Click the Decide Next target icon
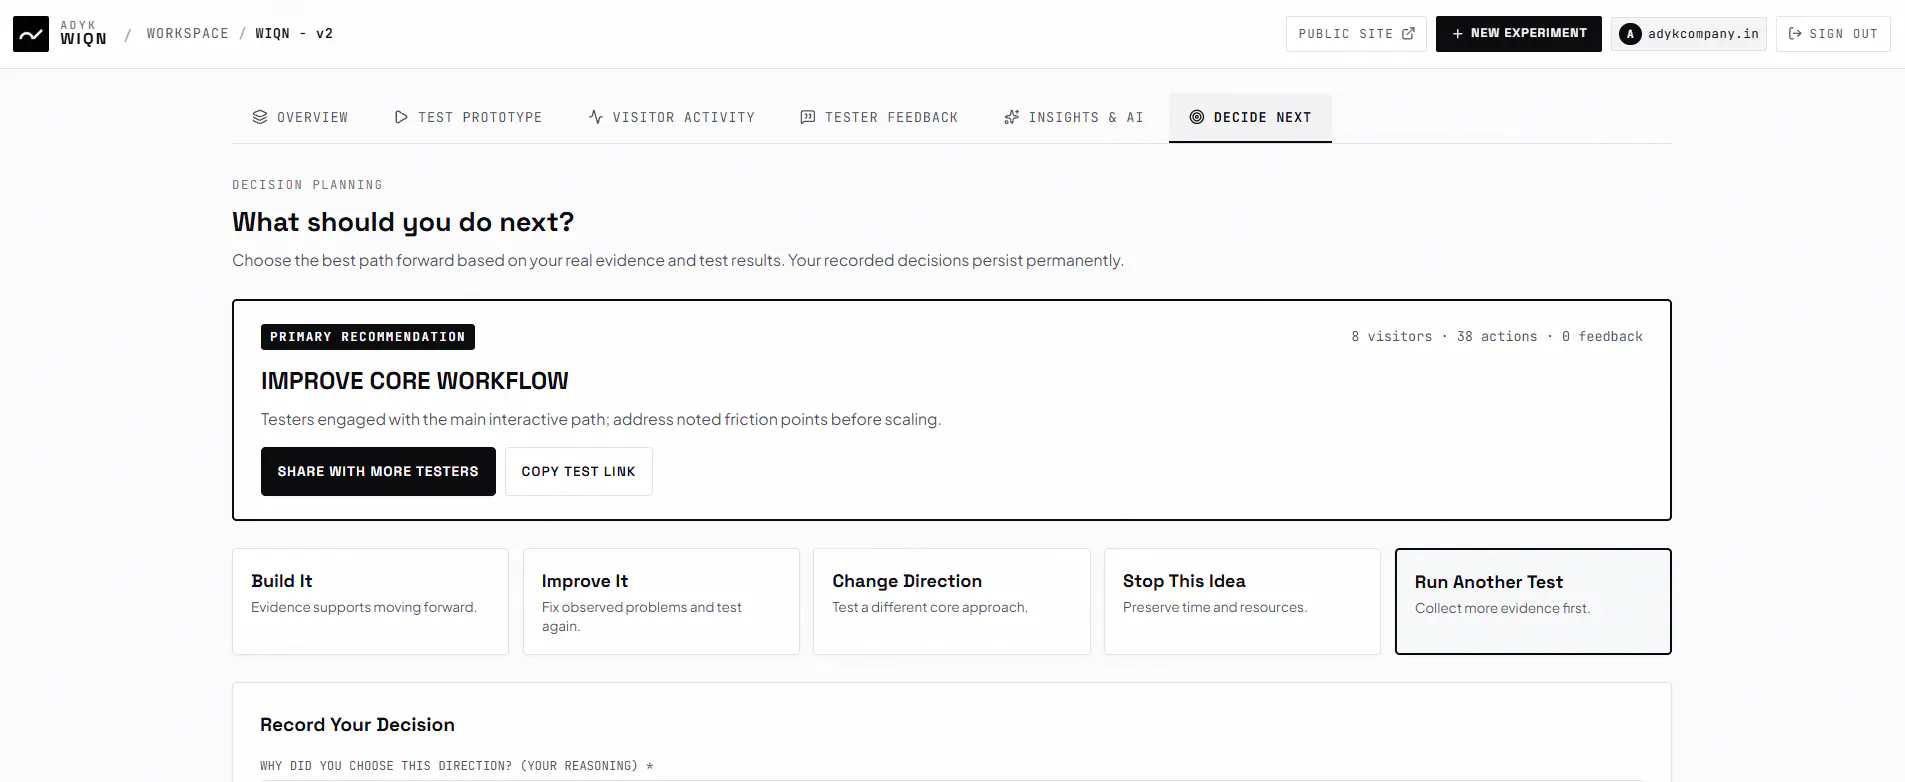Viewport: 1905px width, 782px height. (1197, 117)
